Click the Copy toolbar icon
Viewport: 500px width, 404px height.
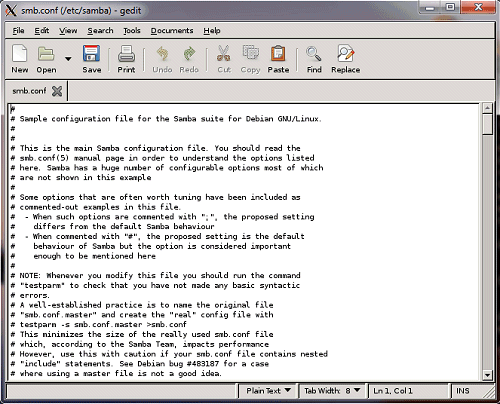pos(251,53)
